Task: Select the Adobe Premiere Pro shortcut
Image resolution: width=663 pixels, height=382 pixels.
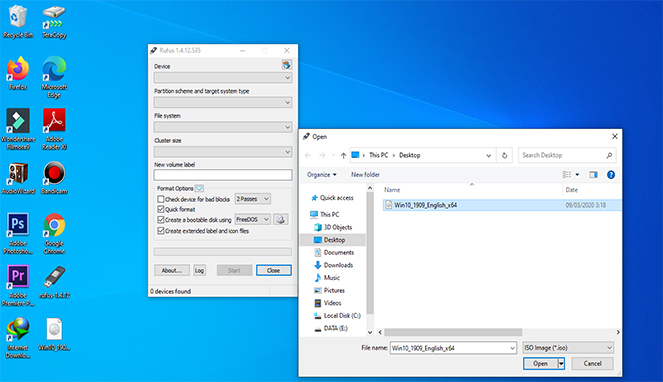Action: [x=18, y=286]
